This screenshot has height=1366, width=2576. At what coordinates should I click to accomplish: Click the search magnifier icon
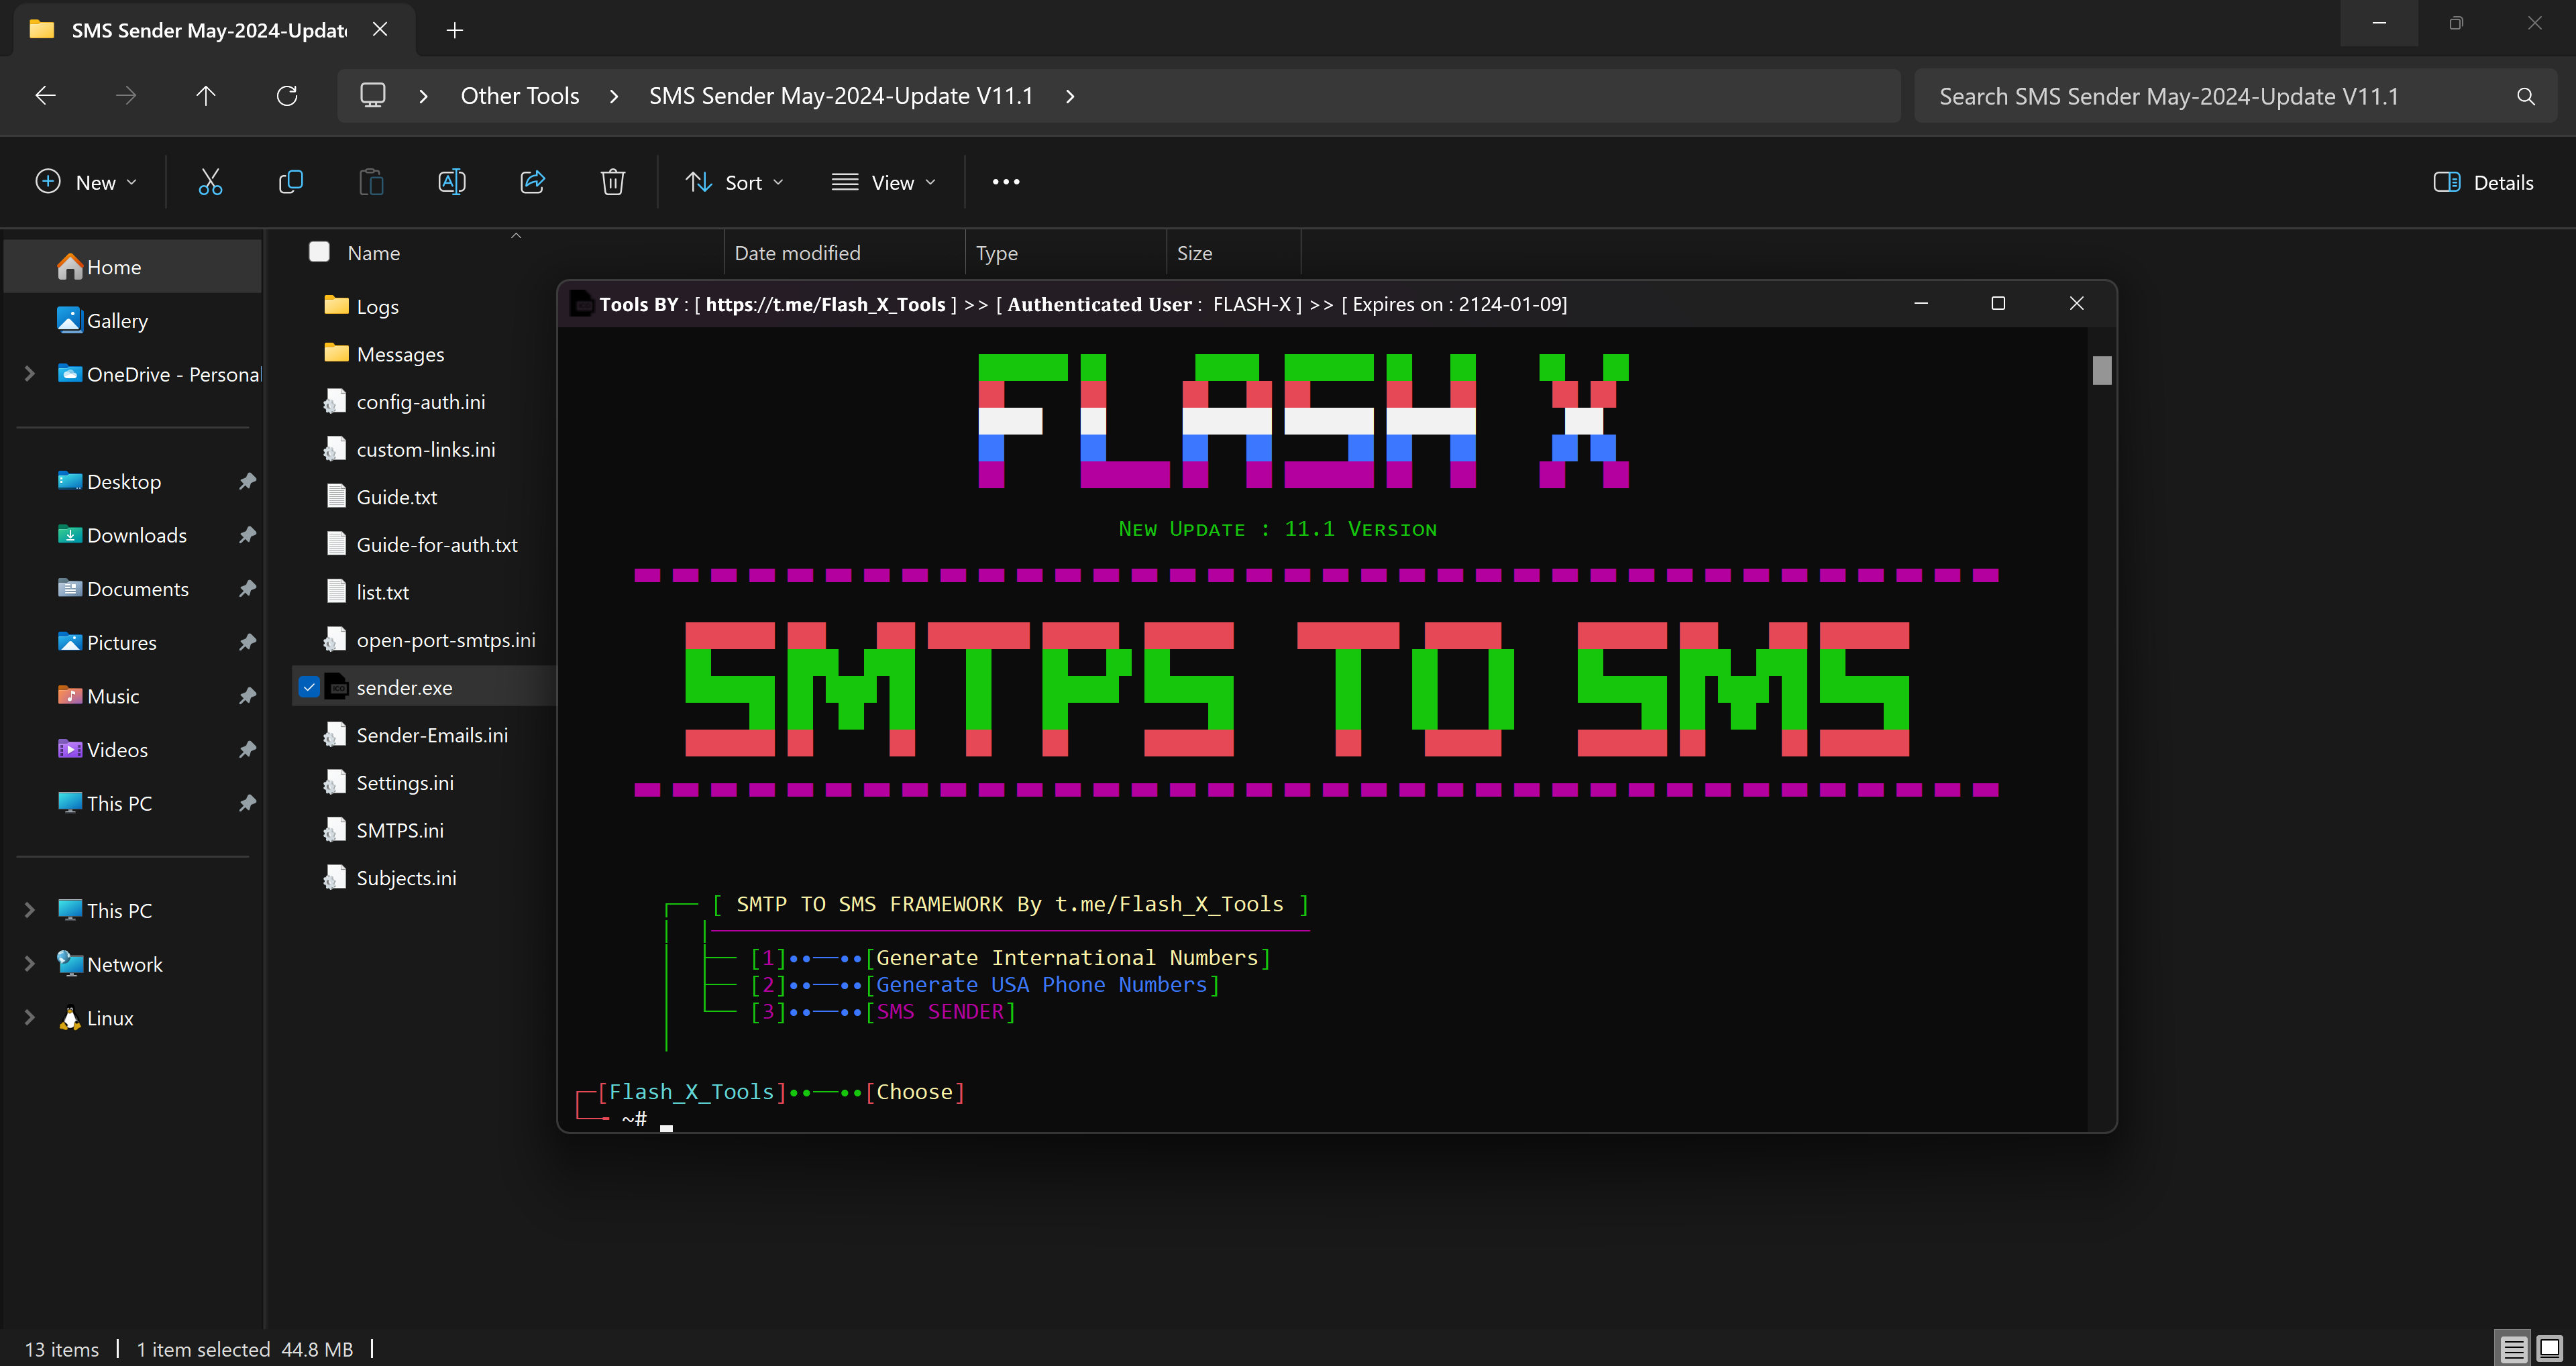pyautogui.click(x=2525, y=96)
